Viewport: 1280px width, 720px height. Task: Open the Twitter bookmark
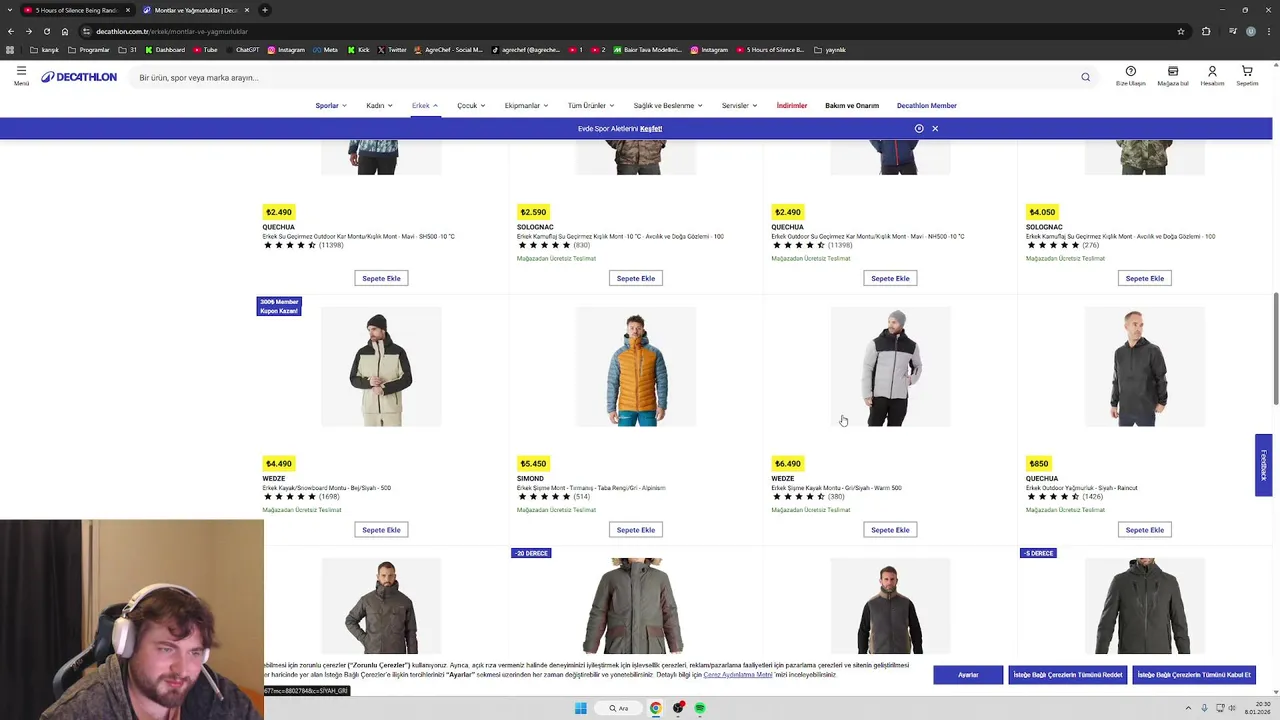tap(392, 50)
